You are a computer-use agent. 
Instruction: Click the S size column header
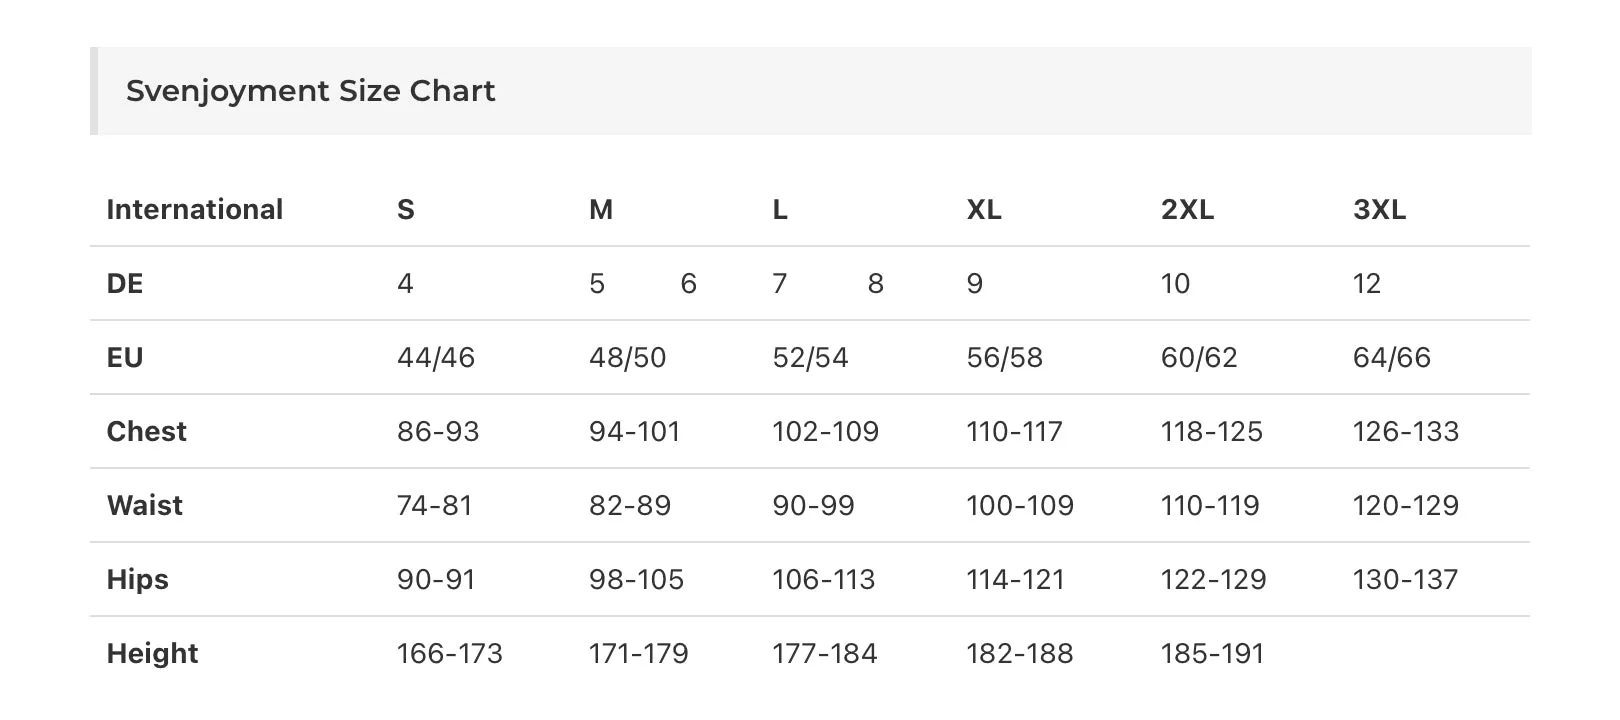405,209
